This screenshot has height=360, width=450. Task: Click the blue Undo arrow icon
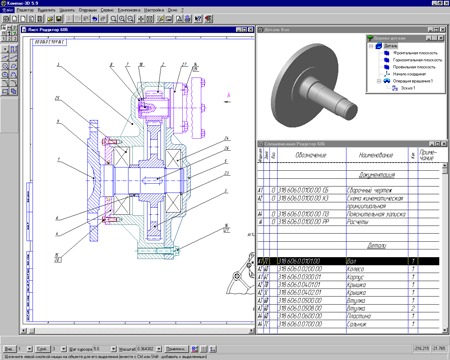pos(95,19)
